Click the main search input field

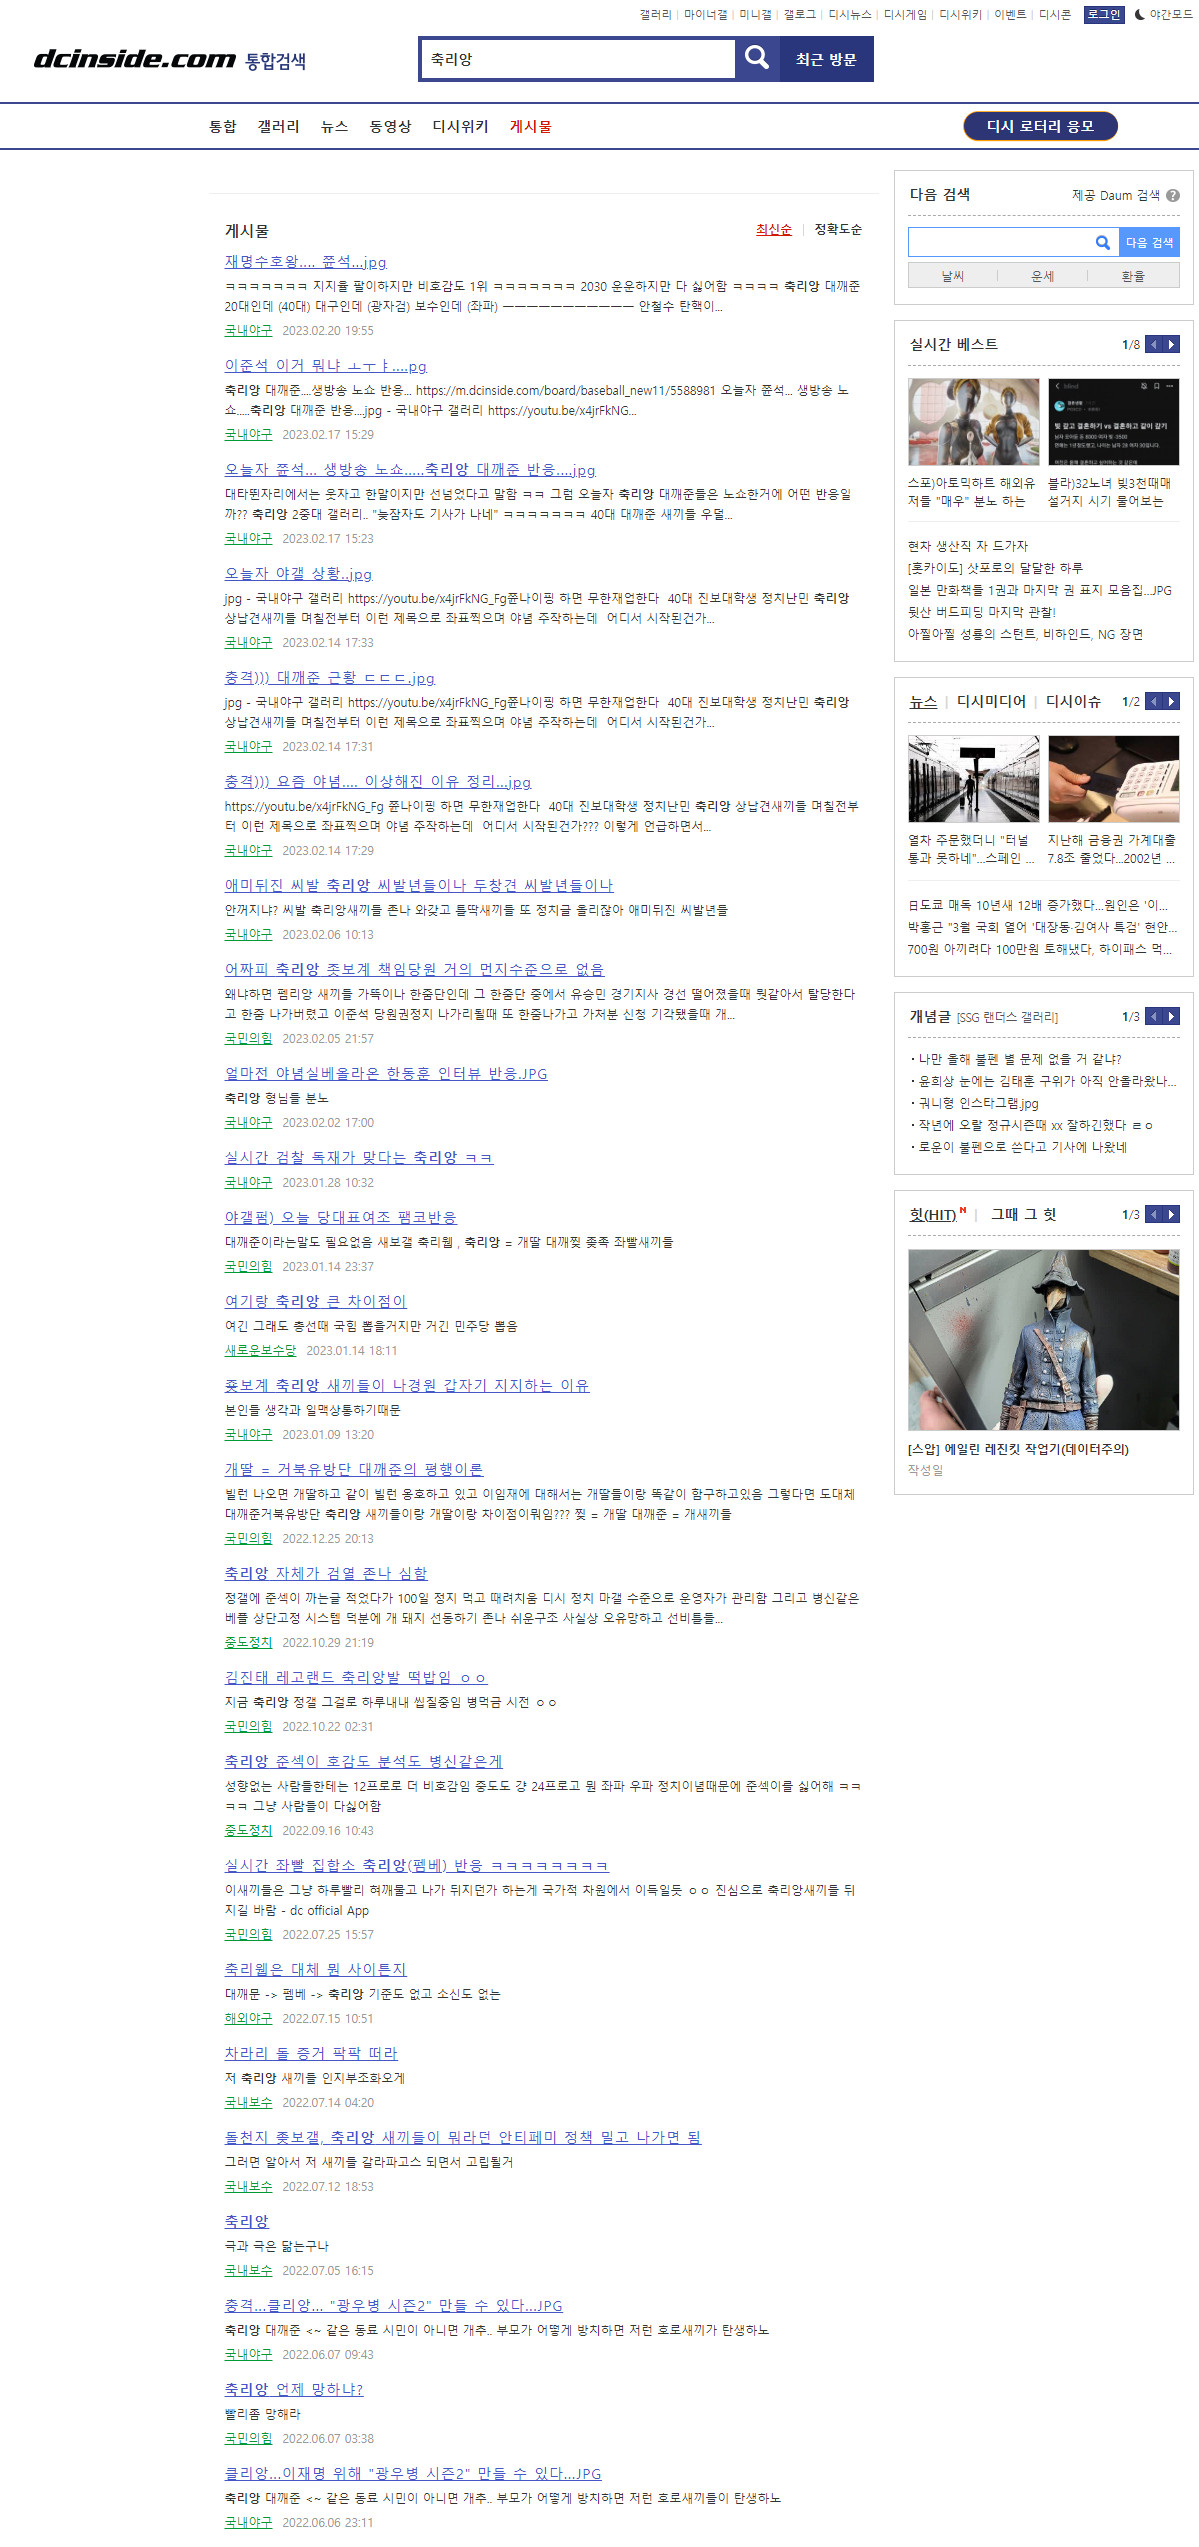point(578,59)
